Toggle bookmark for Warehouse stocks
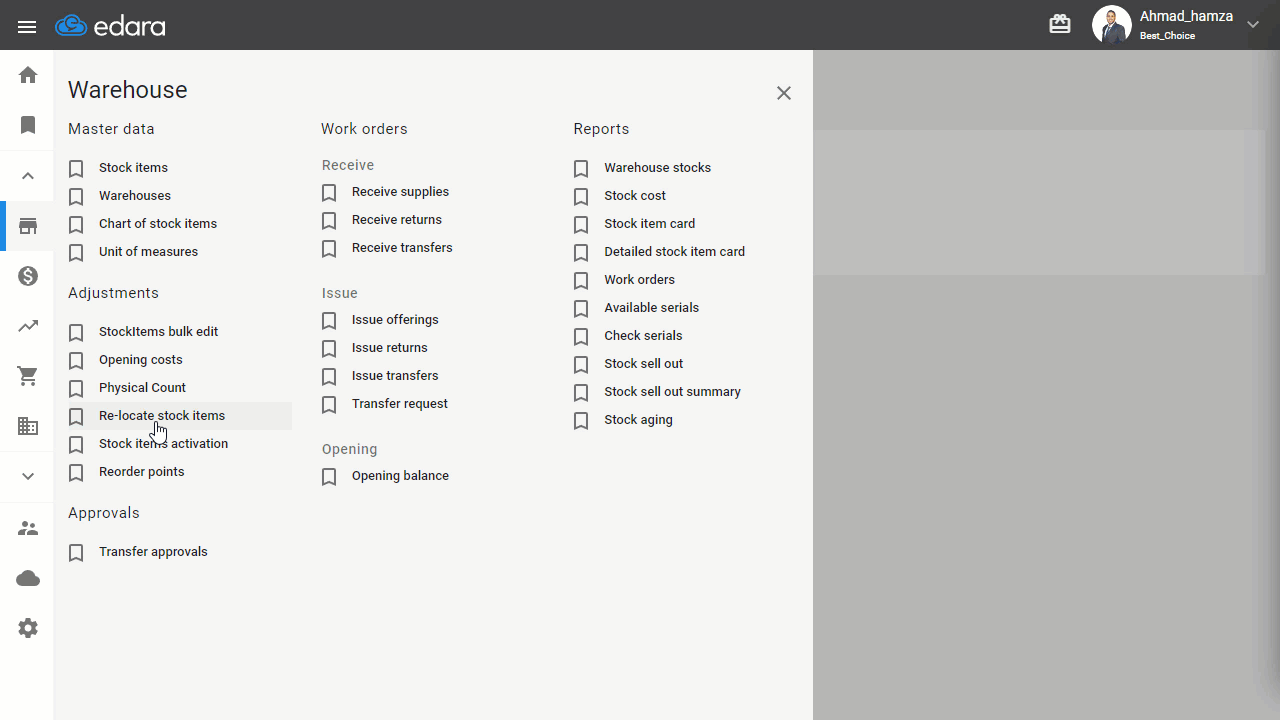This screenshot has height=720, width=1280. [x=581, y=169]
